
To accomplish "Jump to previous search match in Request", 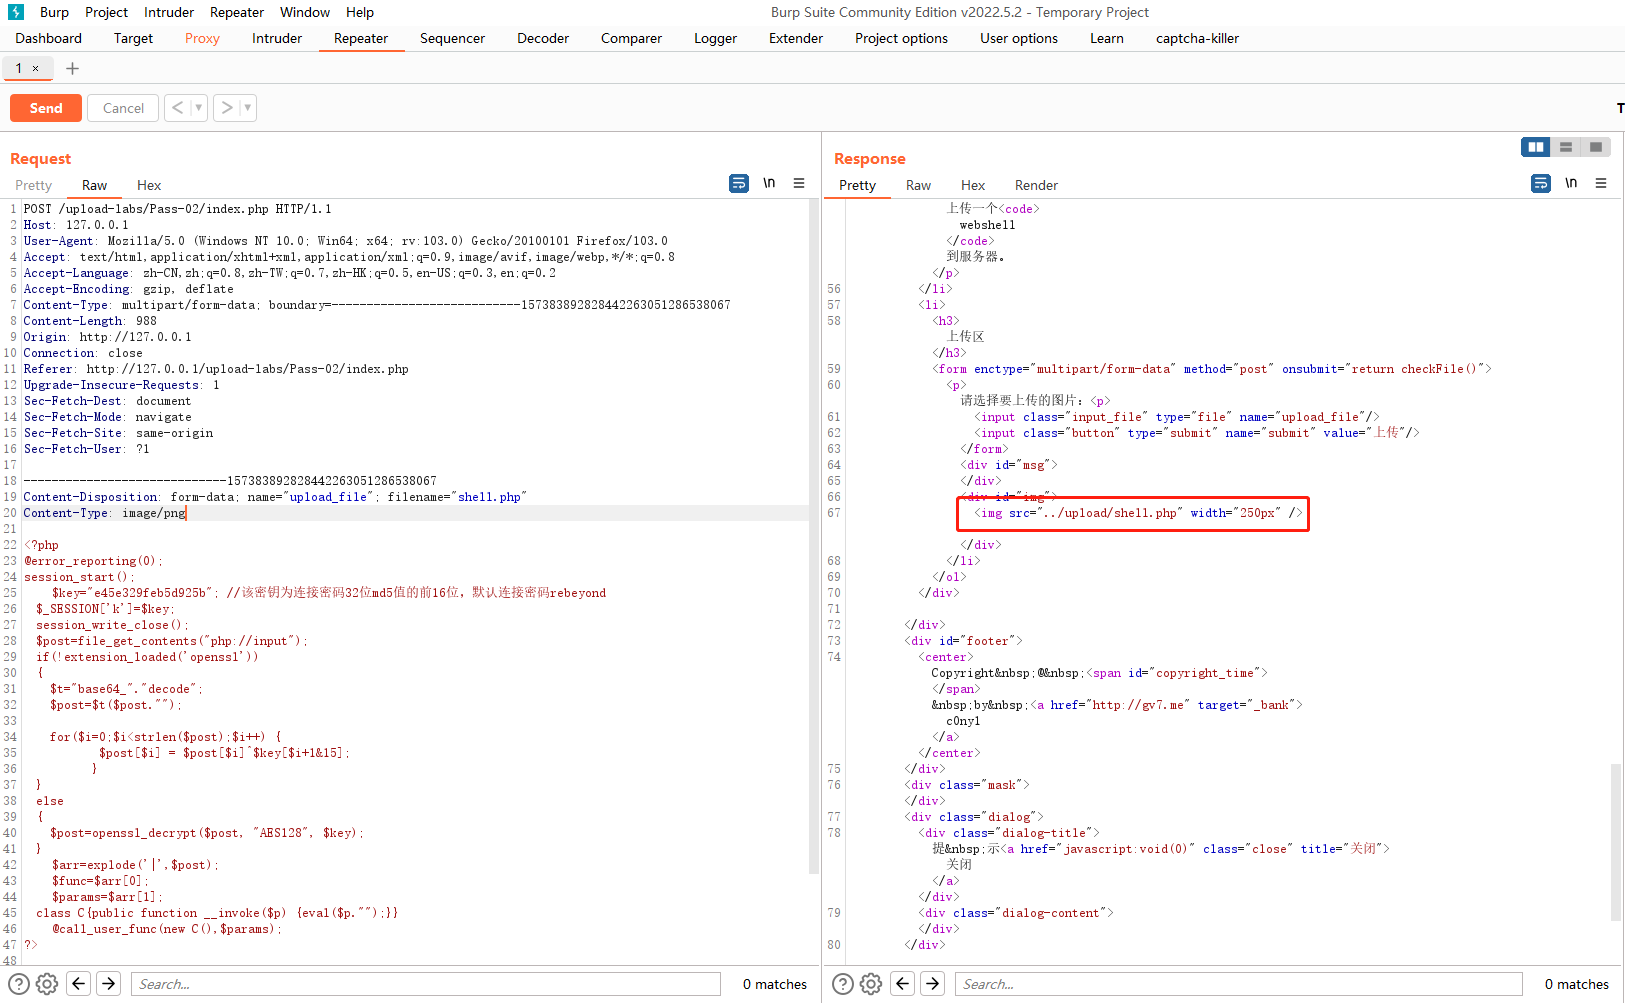I will [79, 984].
